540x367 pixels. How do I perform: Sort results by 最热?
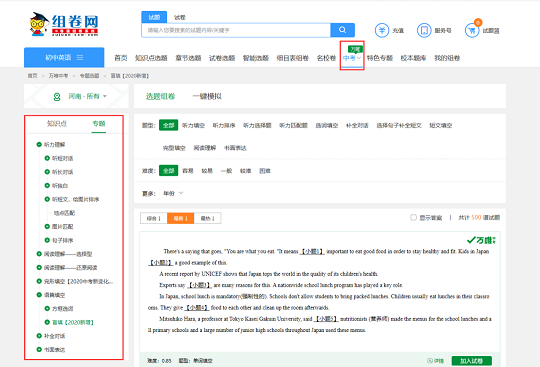tap(208, 218)
